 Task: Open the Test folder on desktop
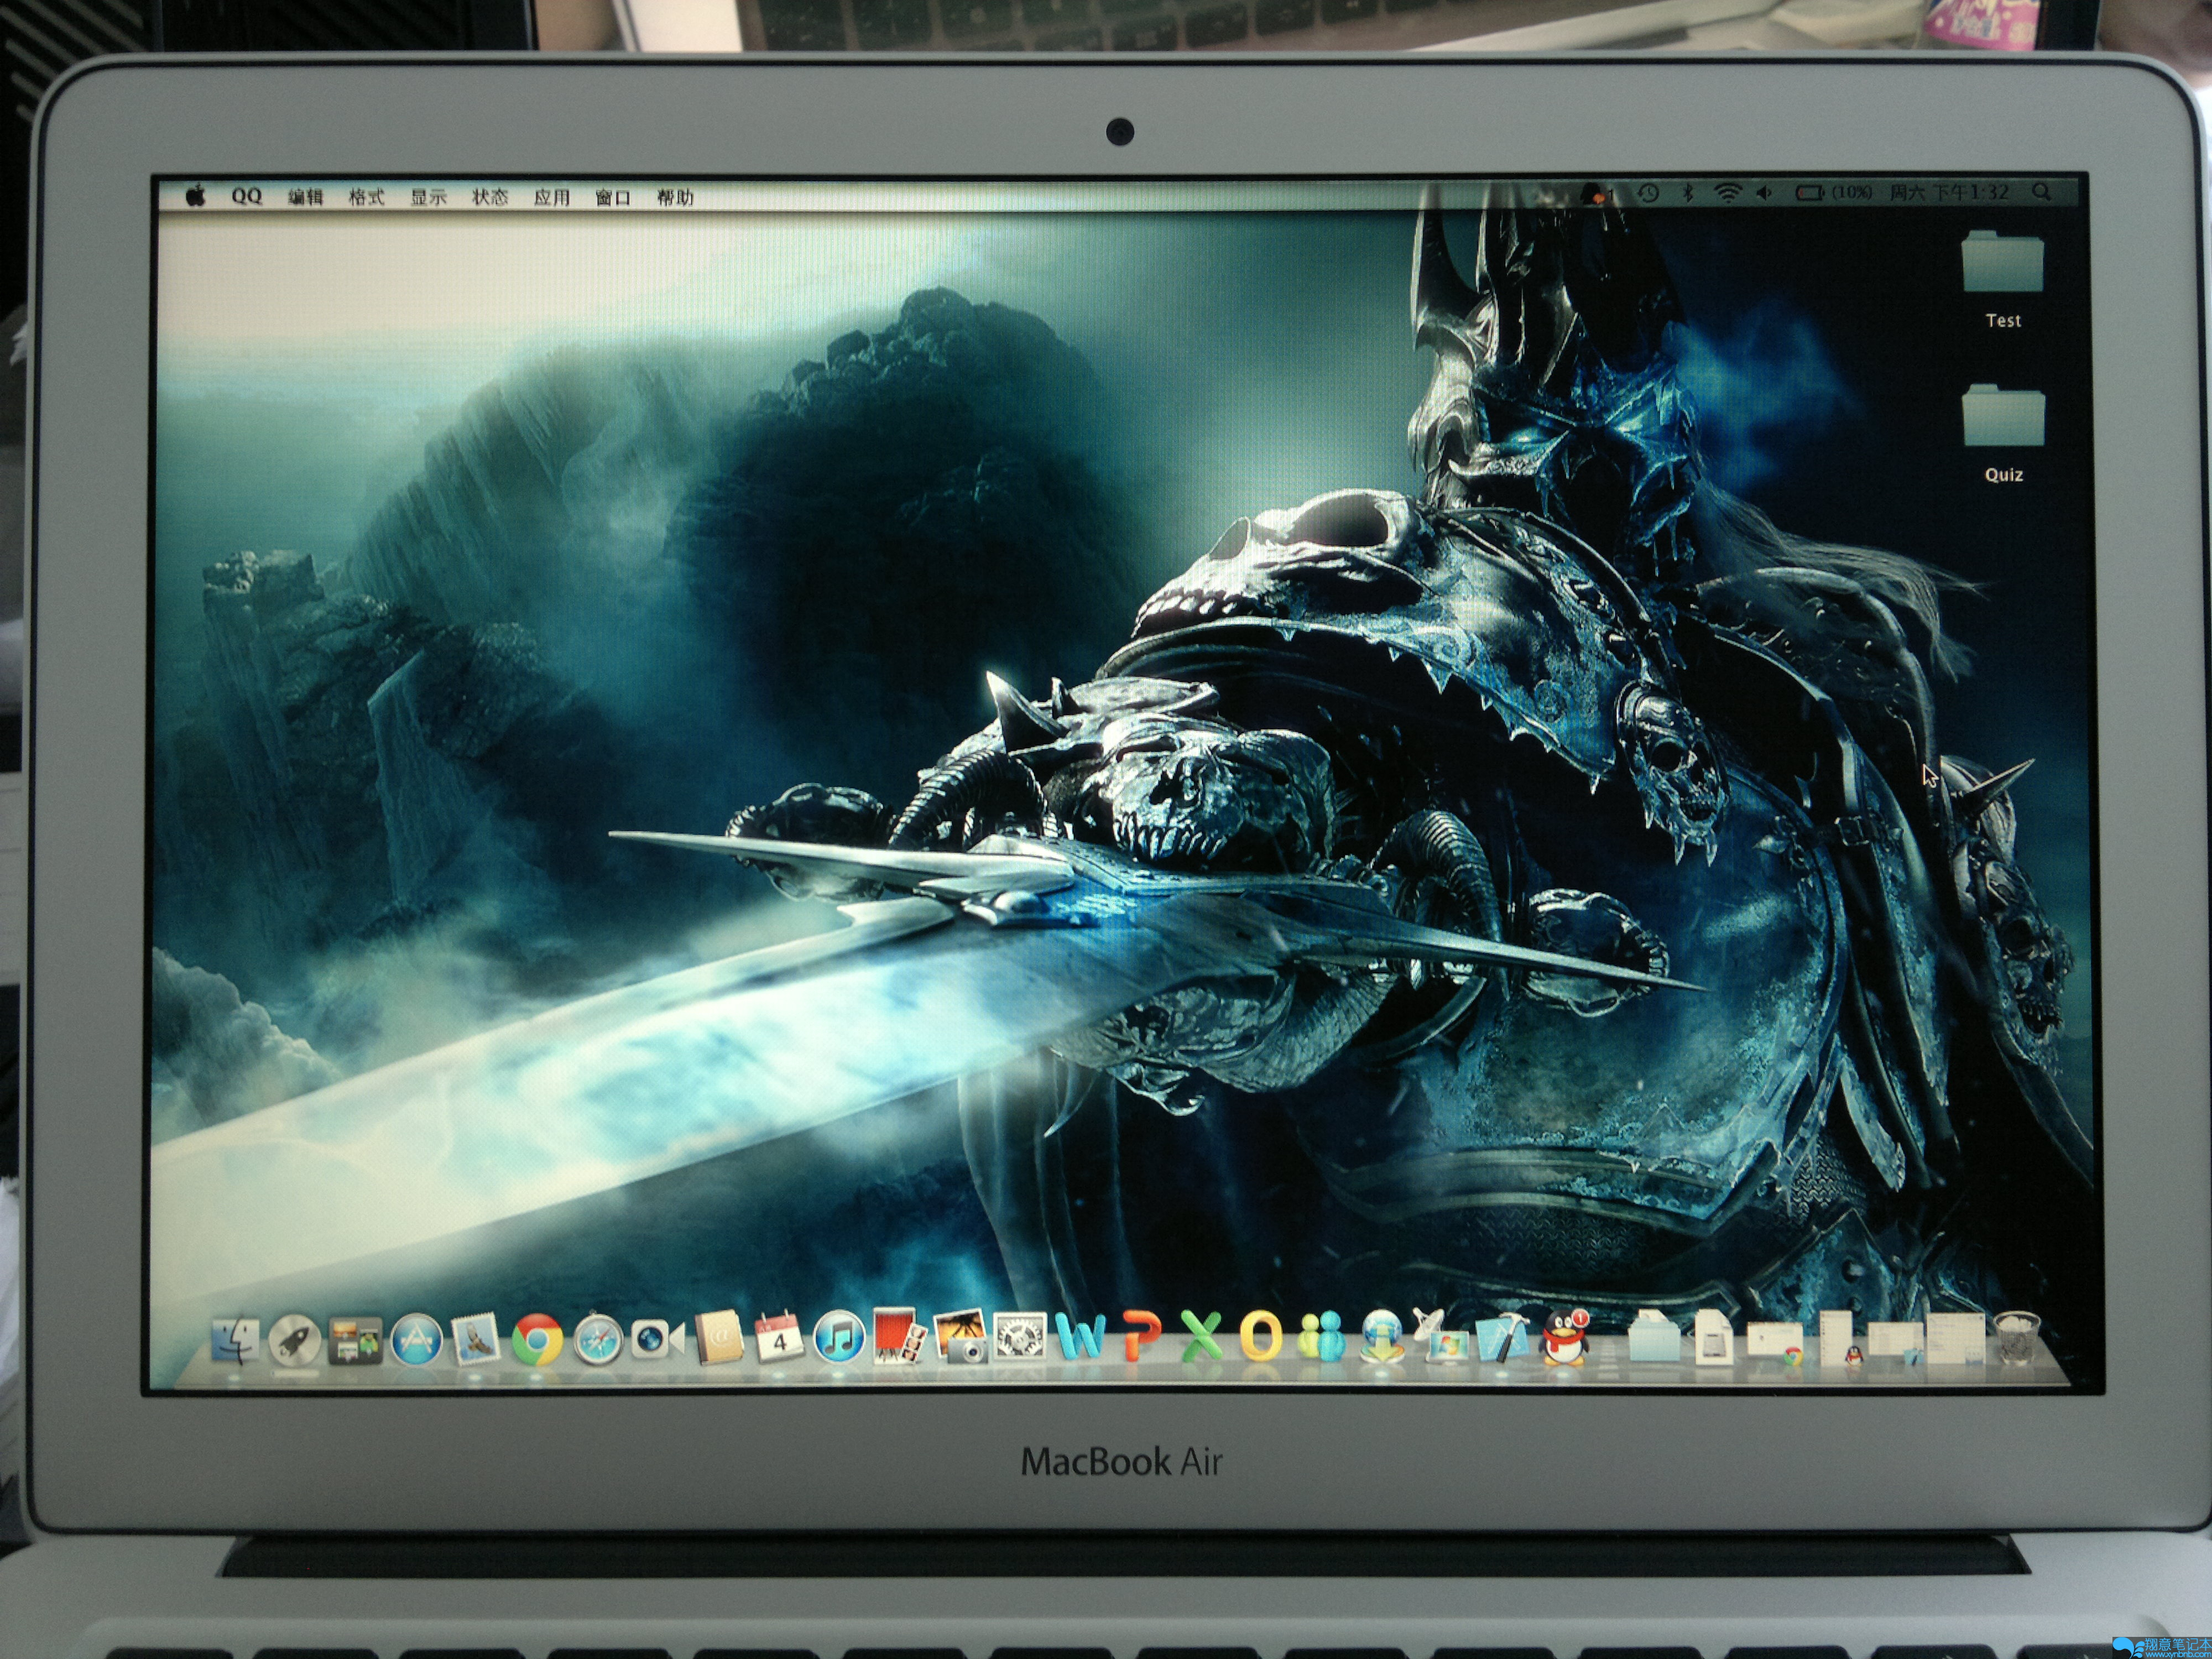[2003, 279]
